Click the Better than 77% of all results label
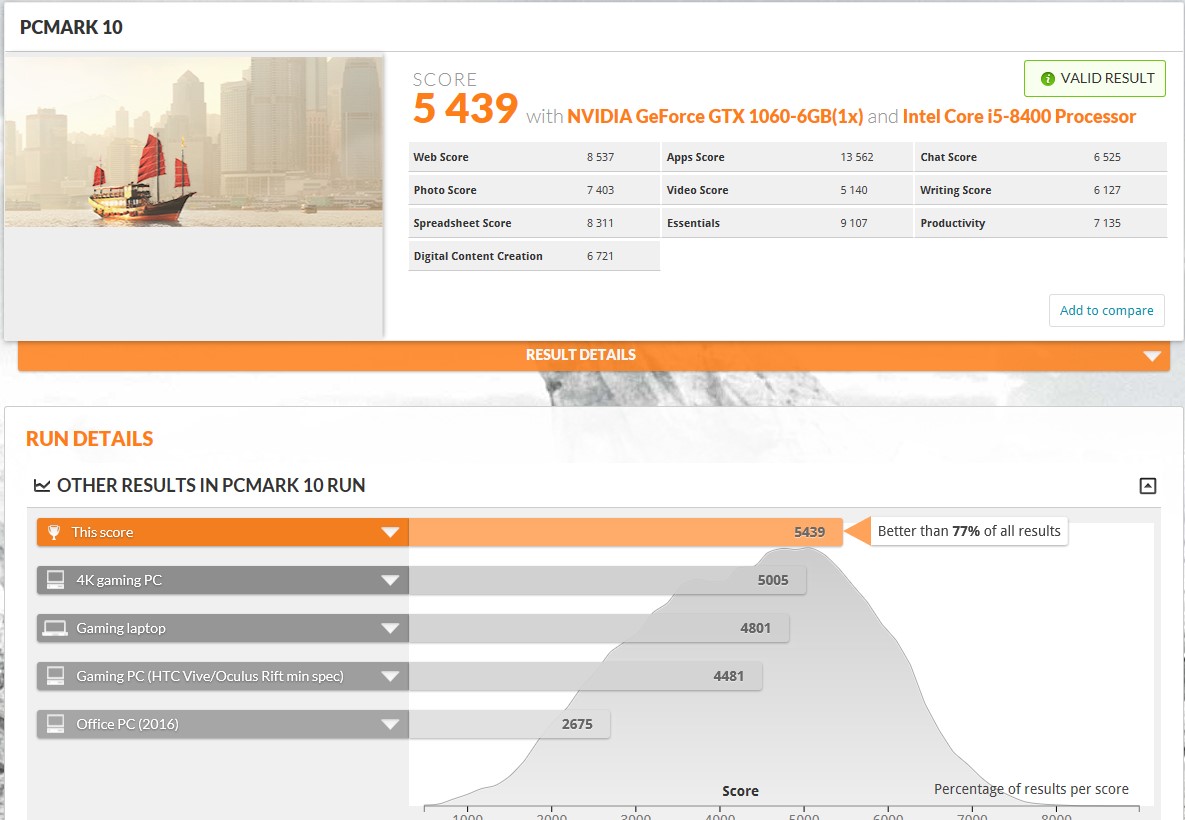The width and height of the screenshot is (1185, 820). click(969, 531)
